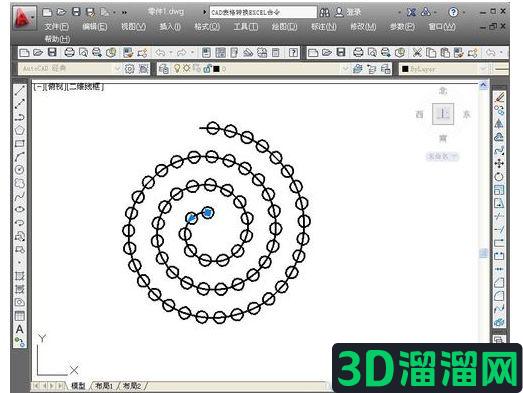
Task: Select the Table tool
Action: 20,316
